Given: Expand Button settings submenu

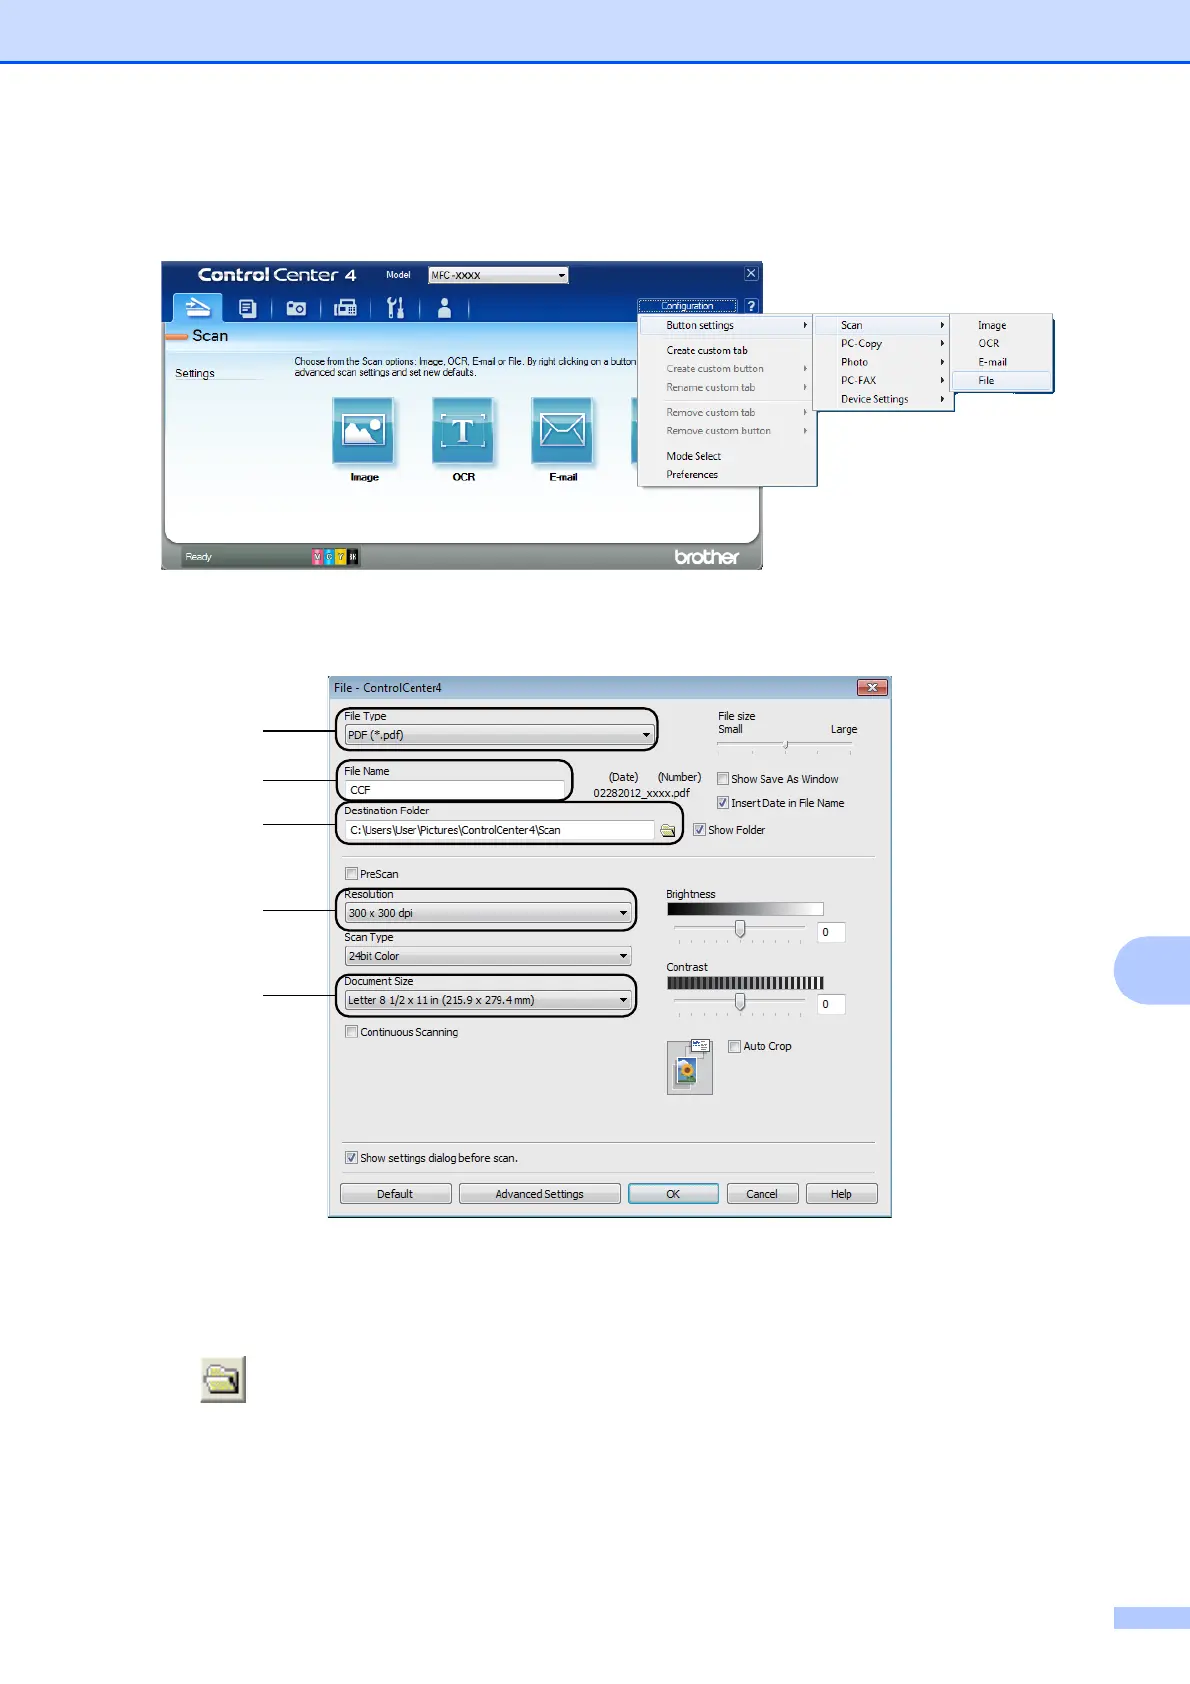Looking at the screenshot, I should [726, 325].
